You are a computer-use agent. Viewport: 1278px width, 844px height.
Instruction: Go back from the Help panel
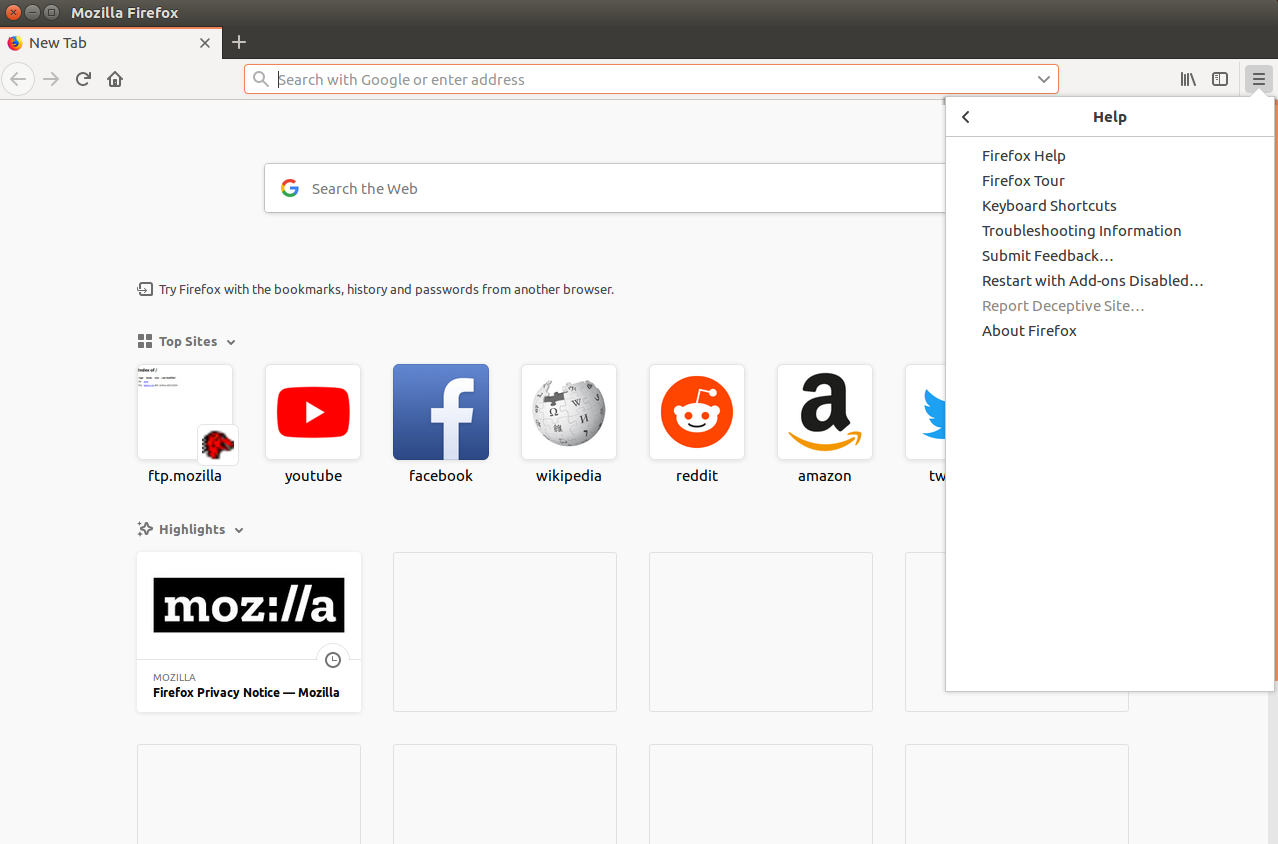966,117
